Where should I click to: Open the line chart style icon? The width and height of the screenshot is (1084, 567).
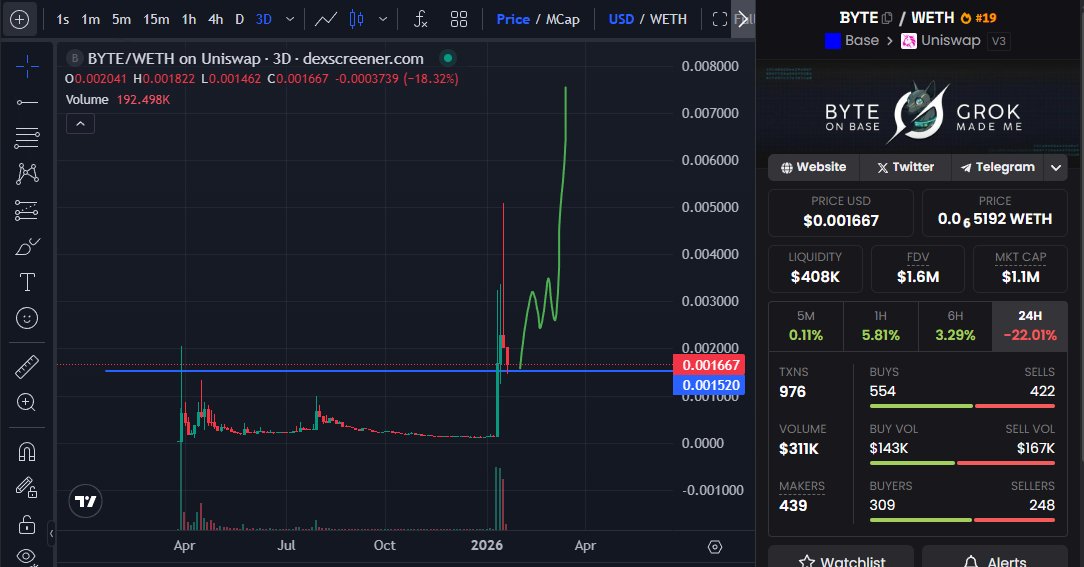(326, 19)
